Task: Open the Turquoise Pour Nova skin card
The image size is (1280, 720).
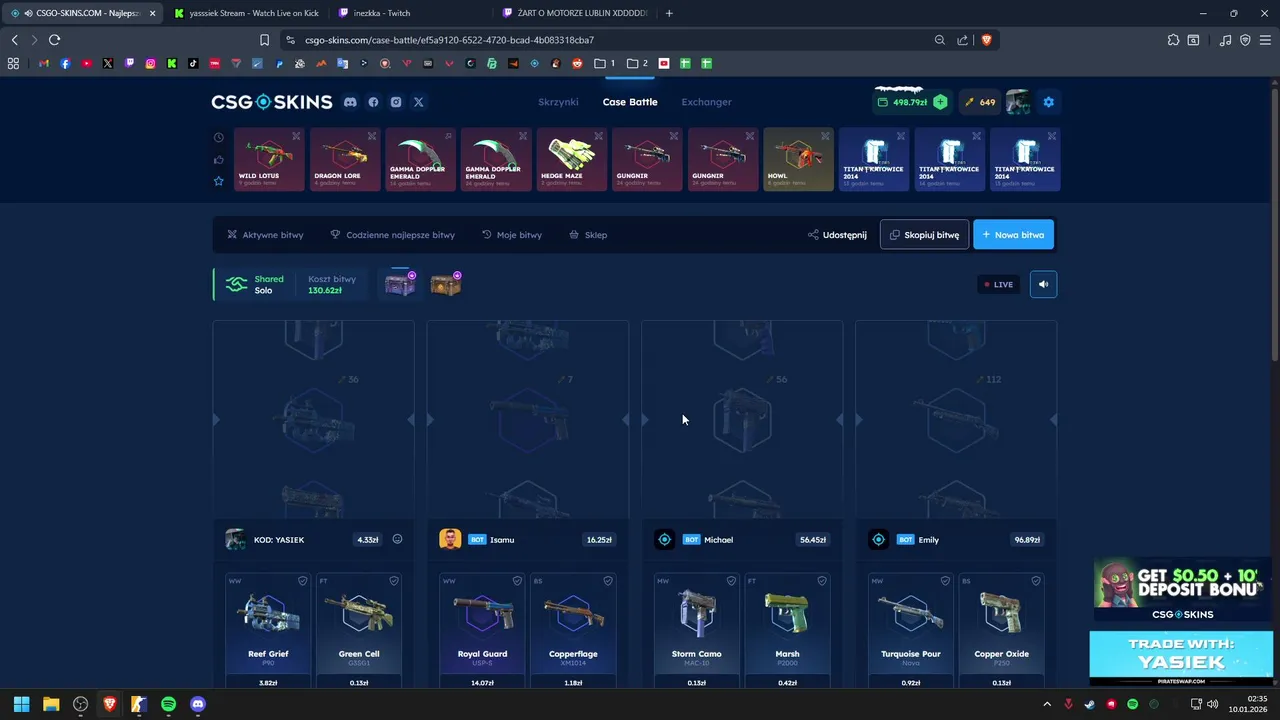Action: (910, 630)
